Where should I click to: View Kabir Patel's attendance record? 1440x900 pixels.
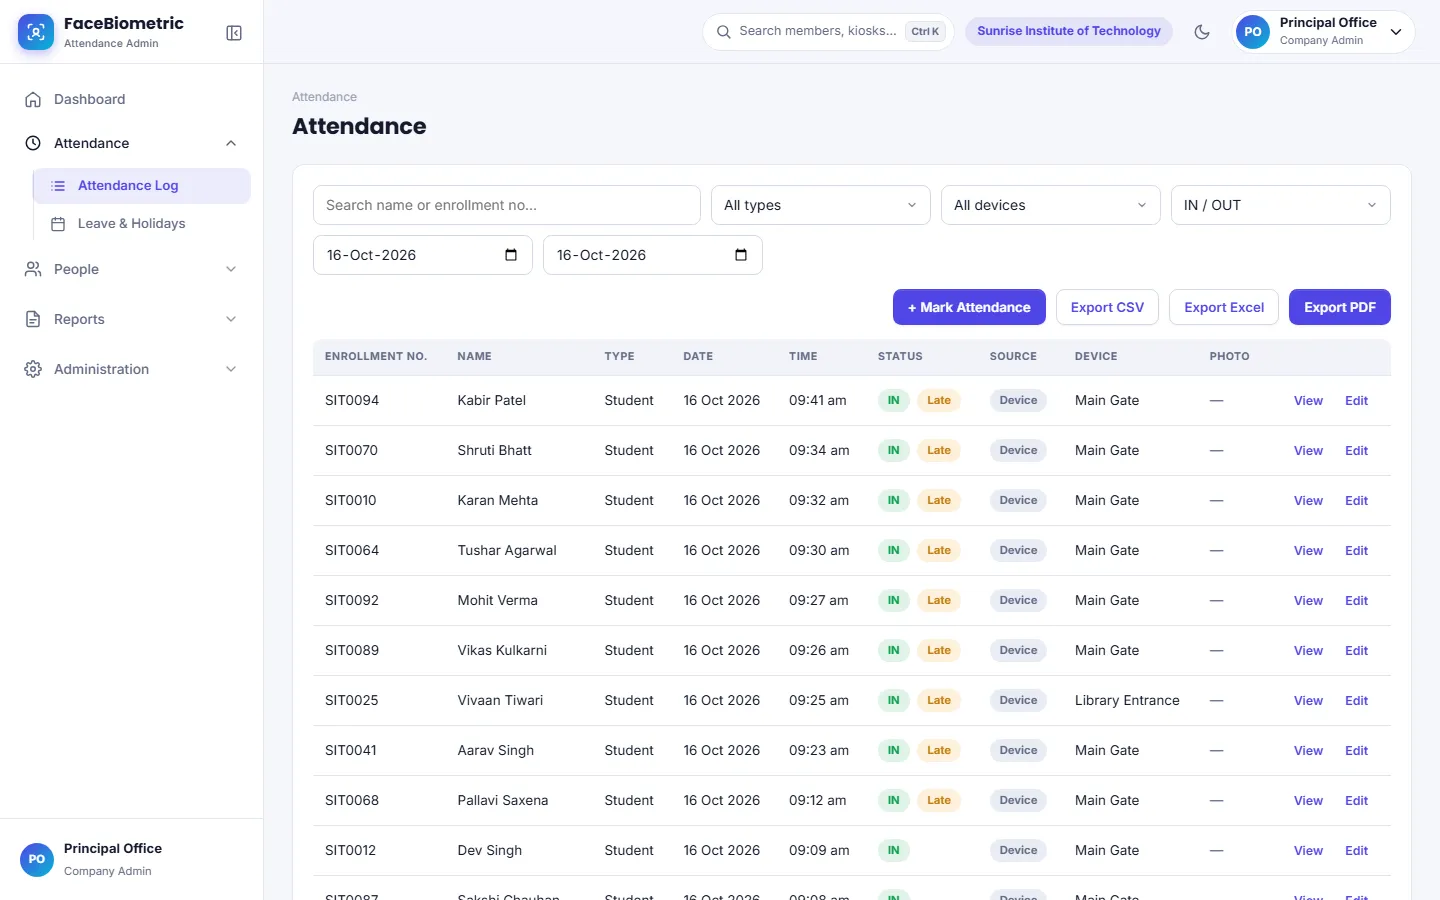point(1308,400)
